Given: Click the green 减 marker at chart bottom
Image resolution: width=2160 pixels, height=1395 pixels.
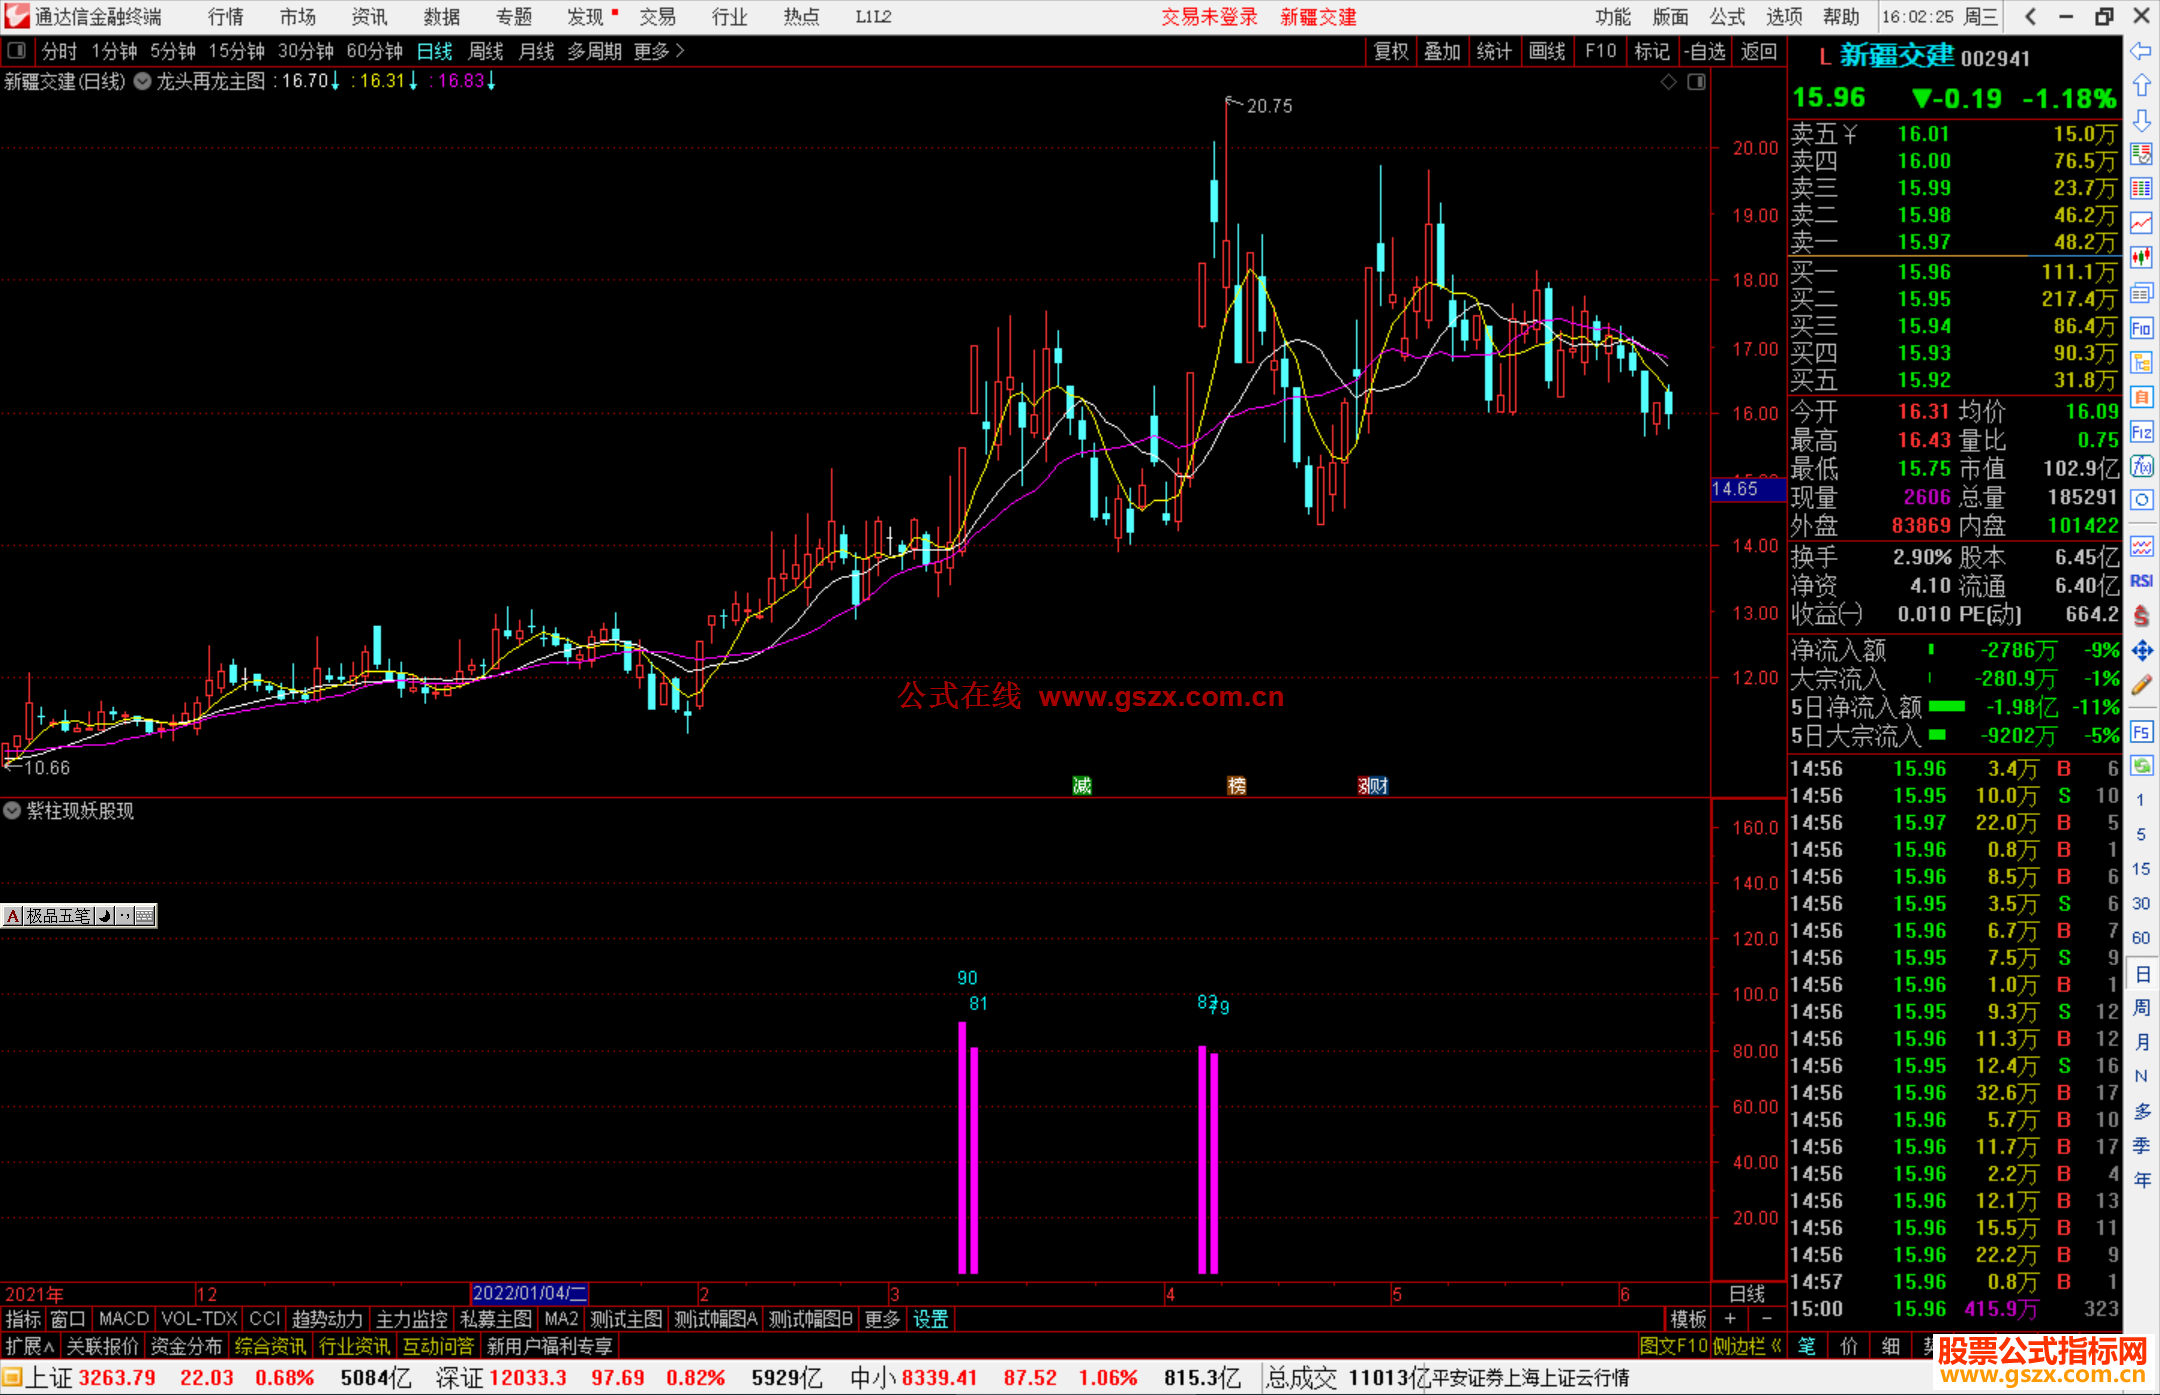Looking at the screenshot, I should click(x=1082, y=786).
